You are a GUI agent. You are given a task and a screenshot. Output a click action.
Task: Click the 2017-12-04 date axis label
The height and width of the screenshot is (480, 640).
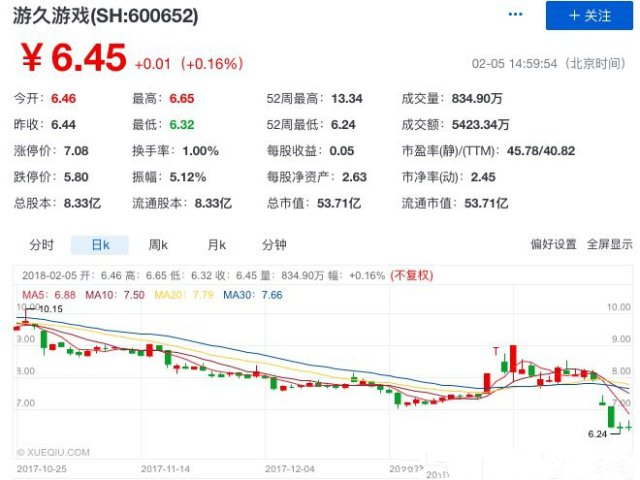click(290, 469)
